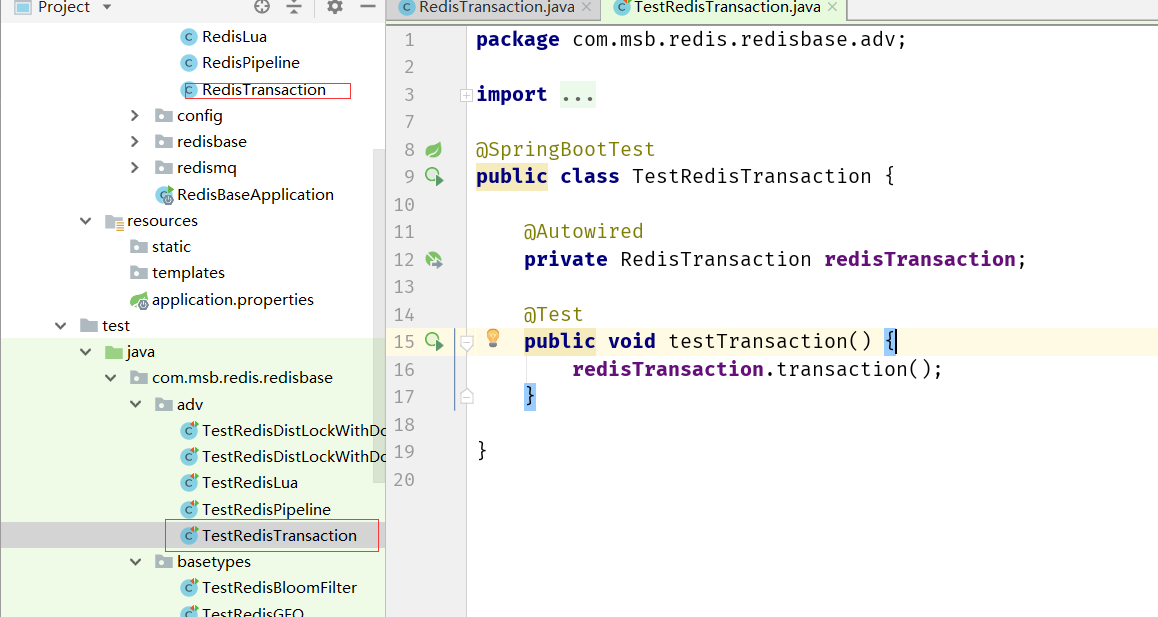The image size is (1158, 617).
Task: Click the autowired dependency gutter icon on line 12
Action: coord(434,259)
